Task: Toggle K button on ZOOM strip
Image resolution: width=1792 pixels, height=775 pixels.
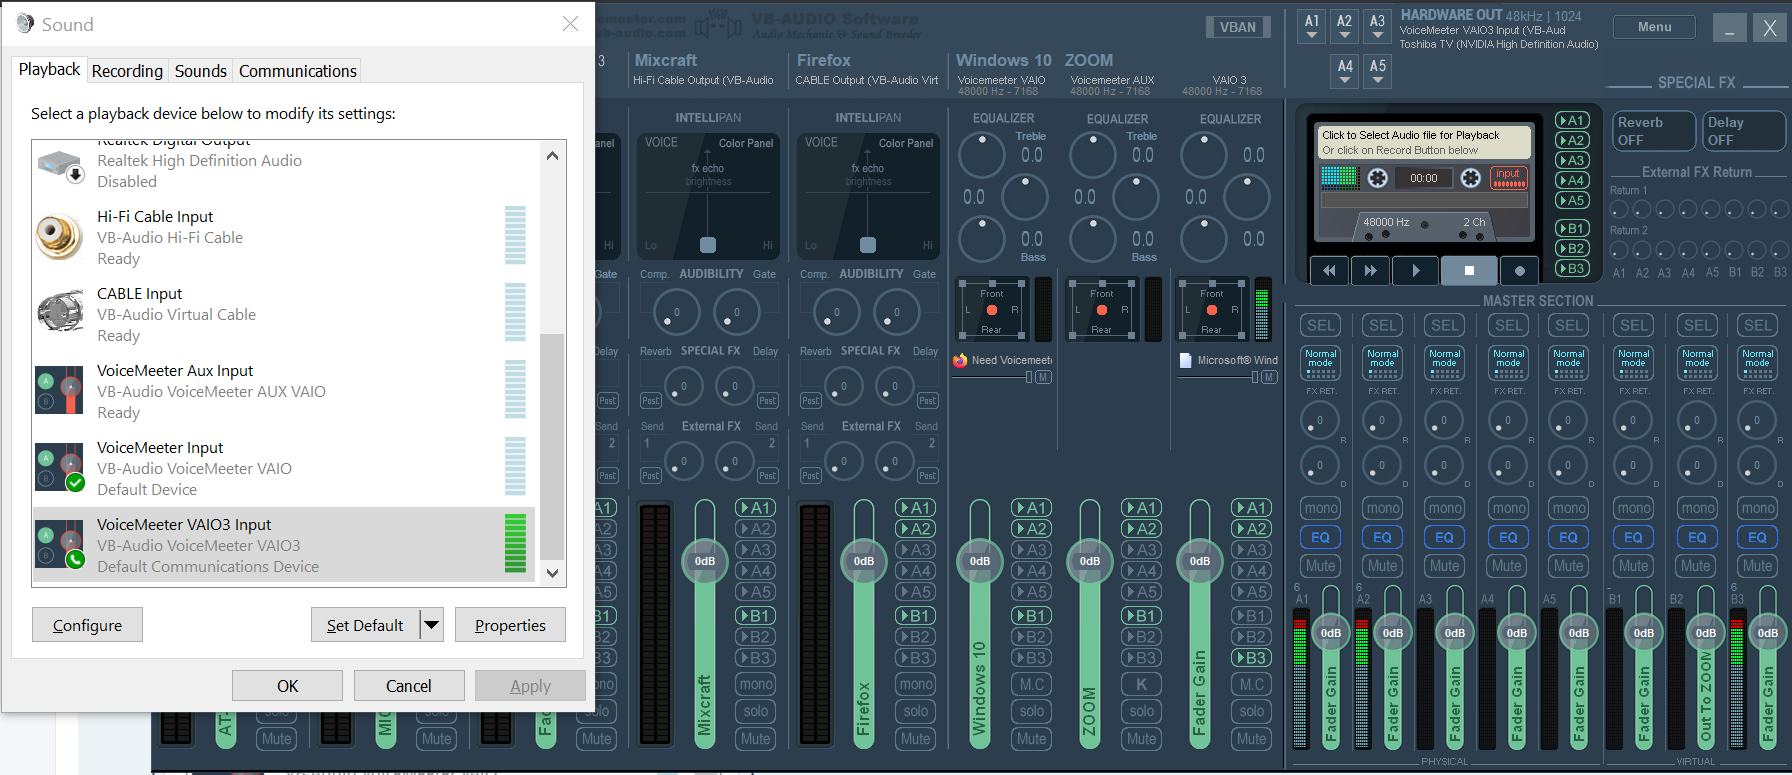Action: [1142, 684]
